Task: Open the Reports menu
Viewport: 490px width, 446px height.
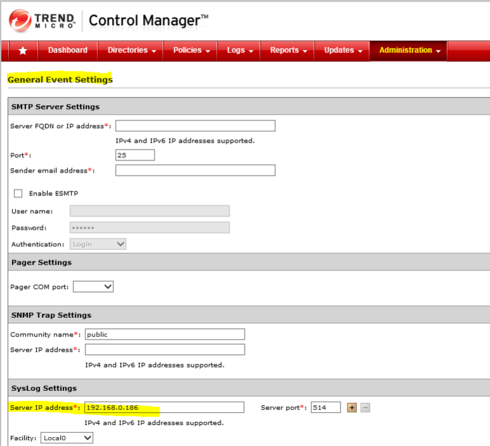Action: [288, 50]
